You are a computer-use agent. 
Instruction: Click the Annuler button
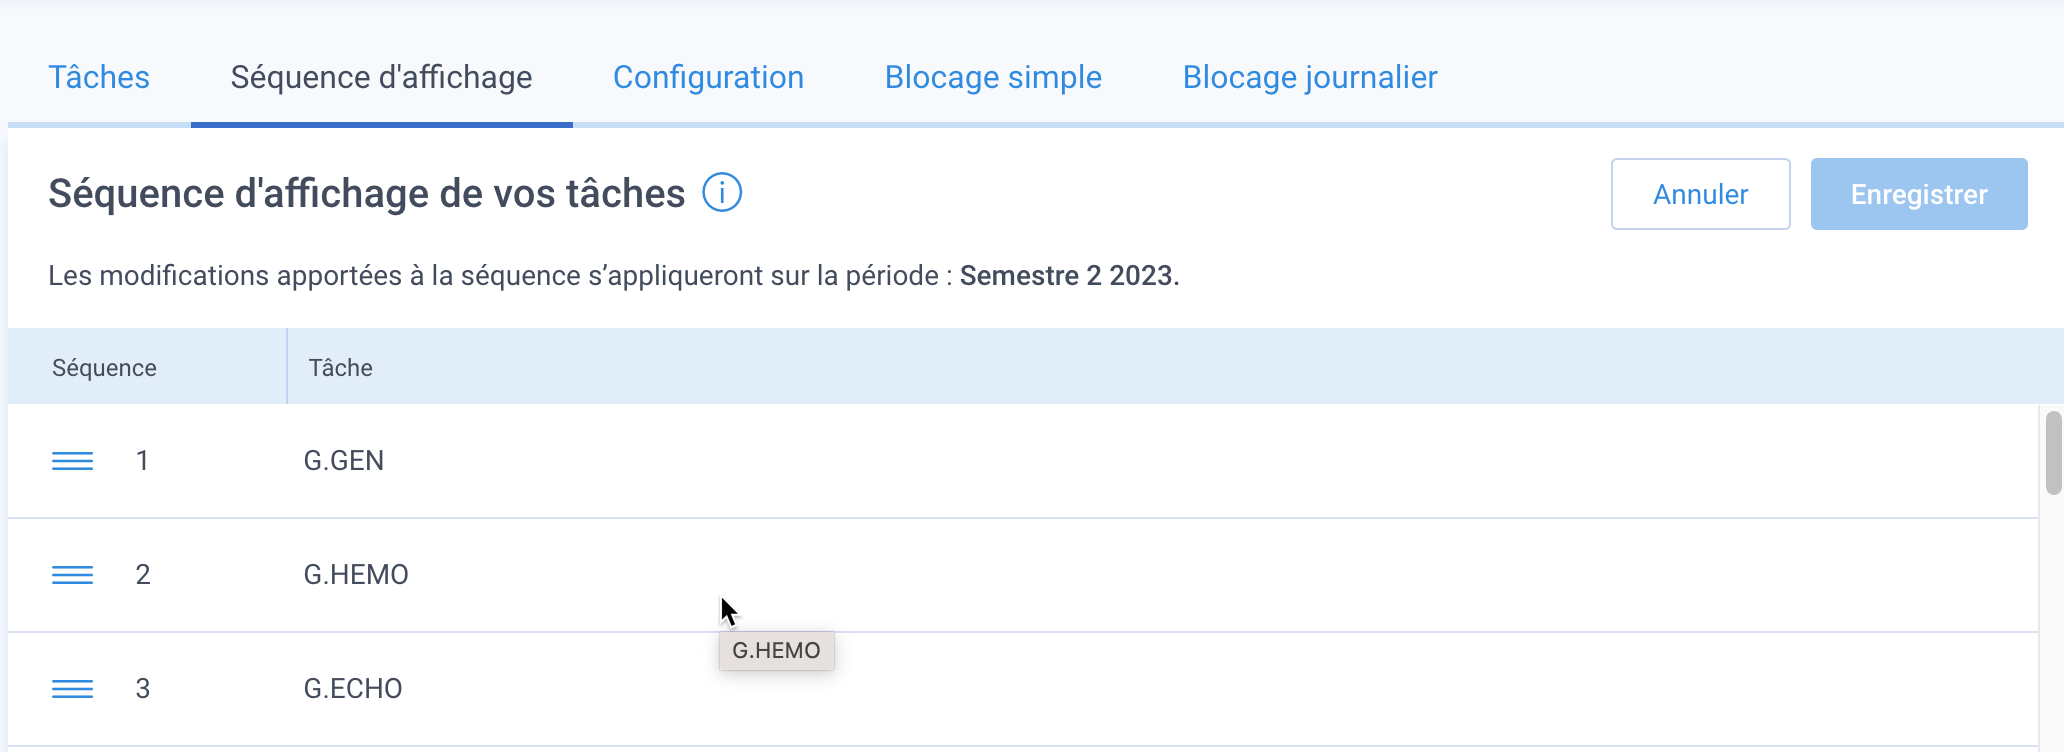(x=1700, y=194)
